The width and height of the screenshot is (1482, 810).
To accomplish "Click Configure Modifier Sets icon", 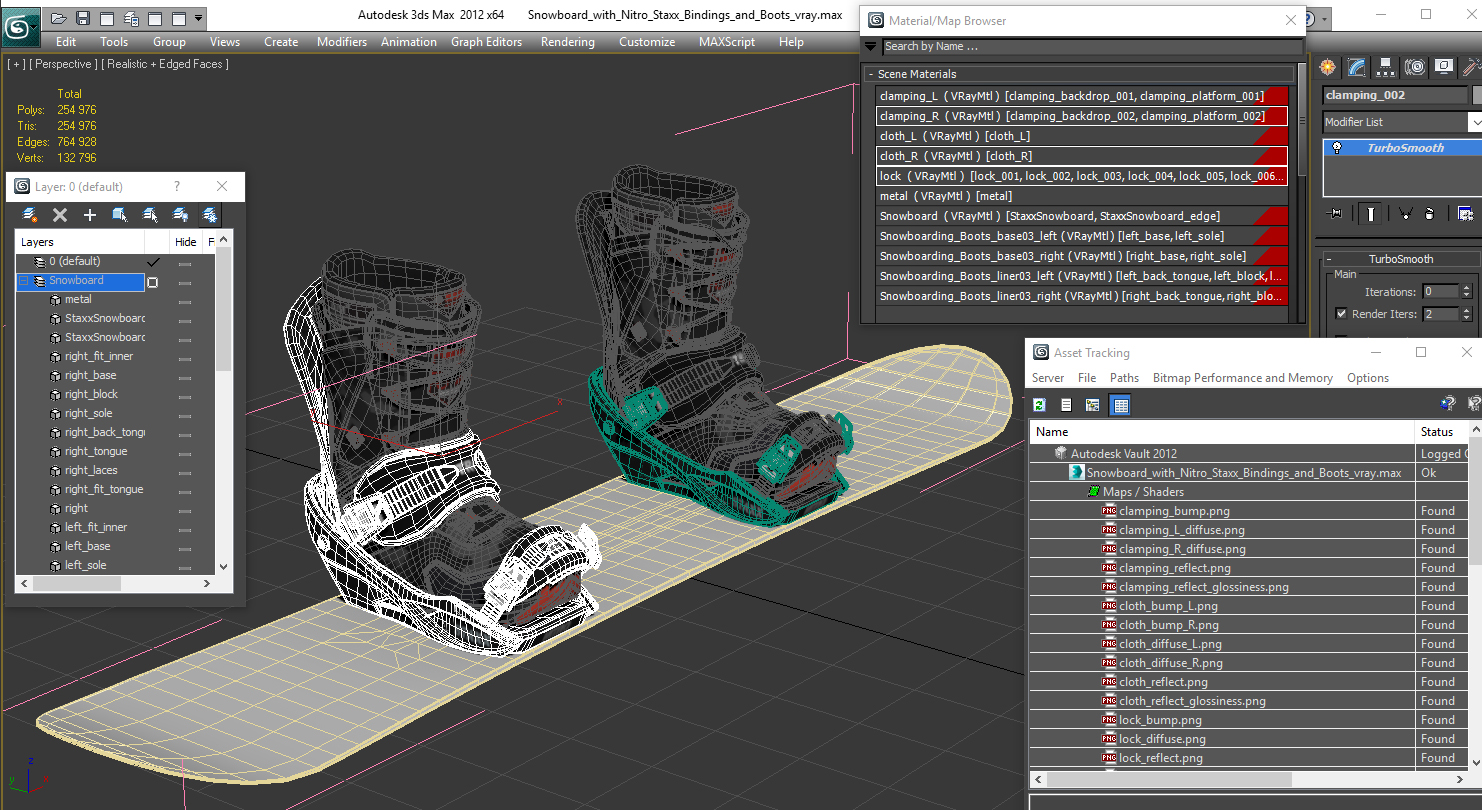I will [x=1465, y=214].
